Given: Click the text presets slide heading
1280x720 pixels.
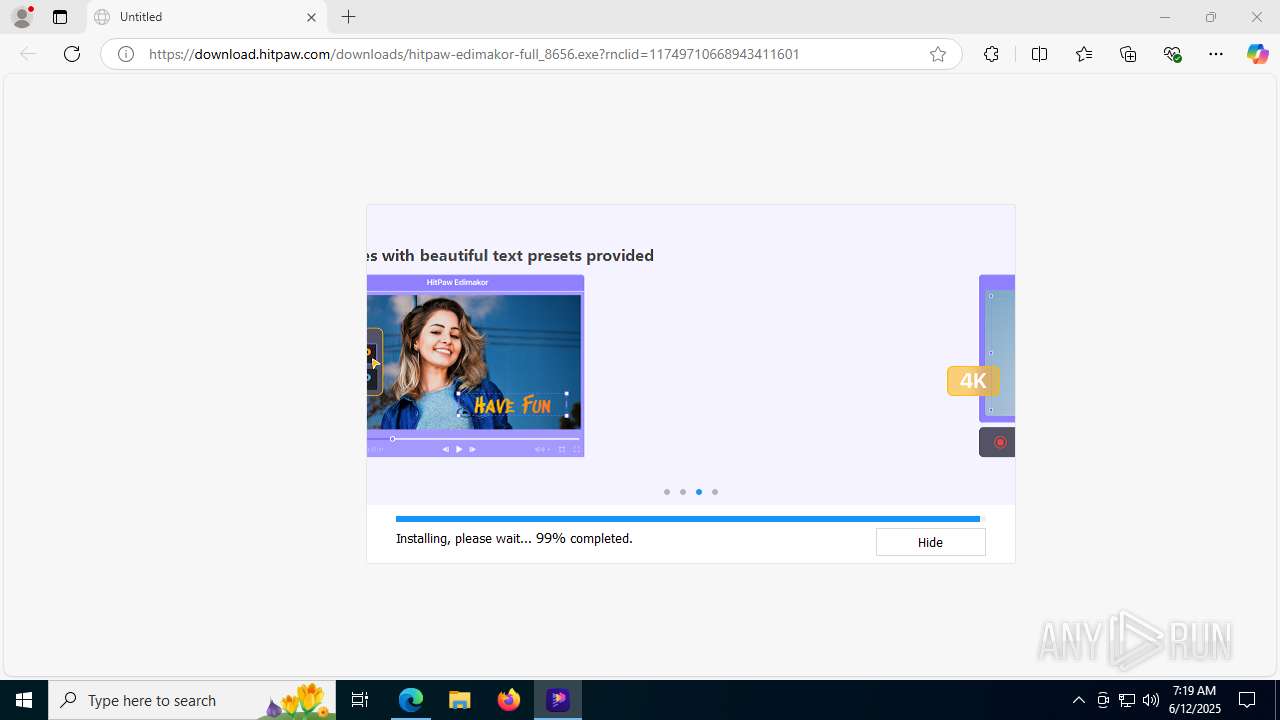Looking at the screenshot, I should pyautogui.click(x=511, y=256).
